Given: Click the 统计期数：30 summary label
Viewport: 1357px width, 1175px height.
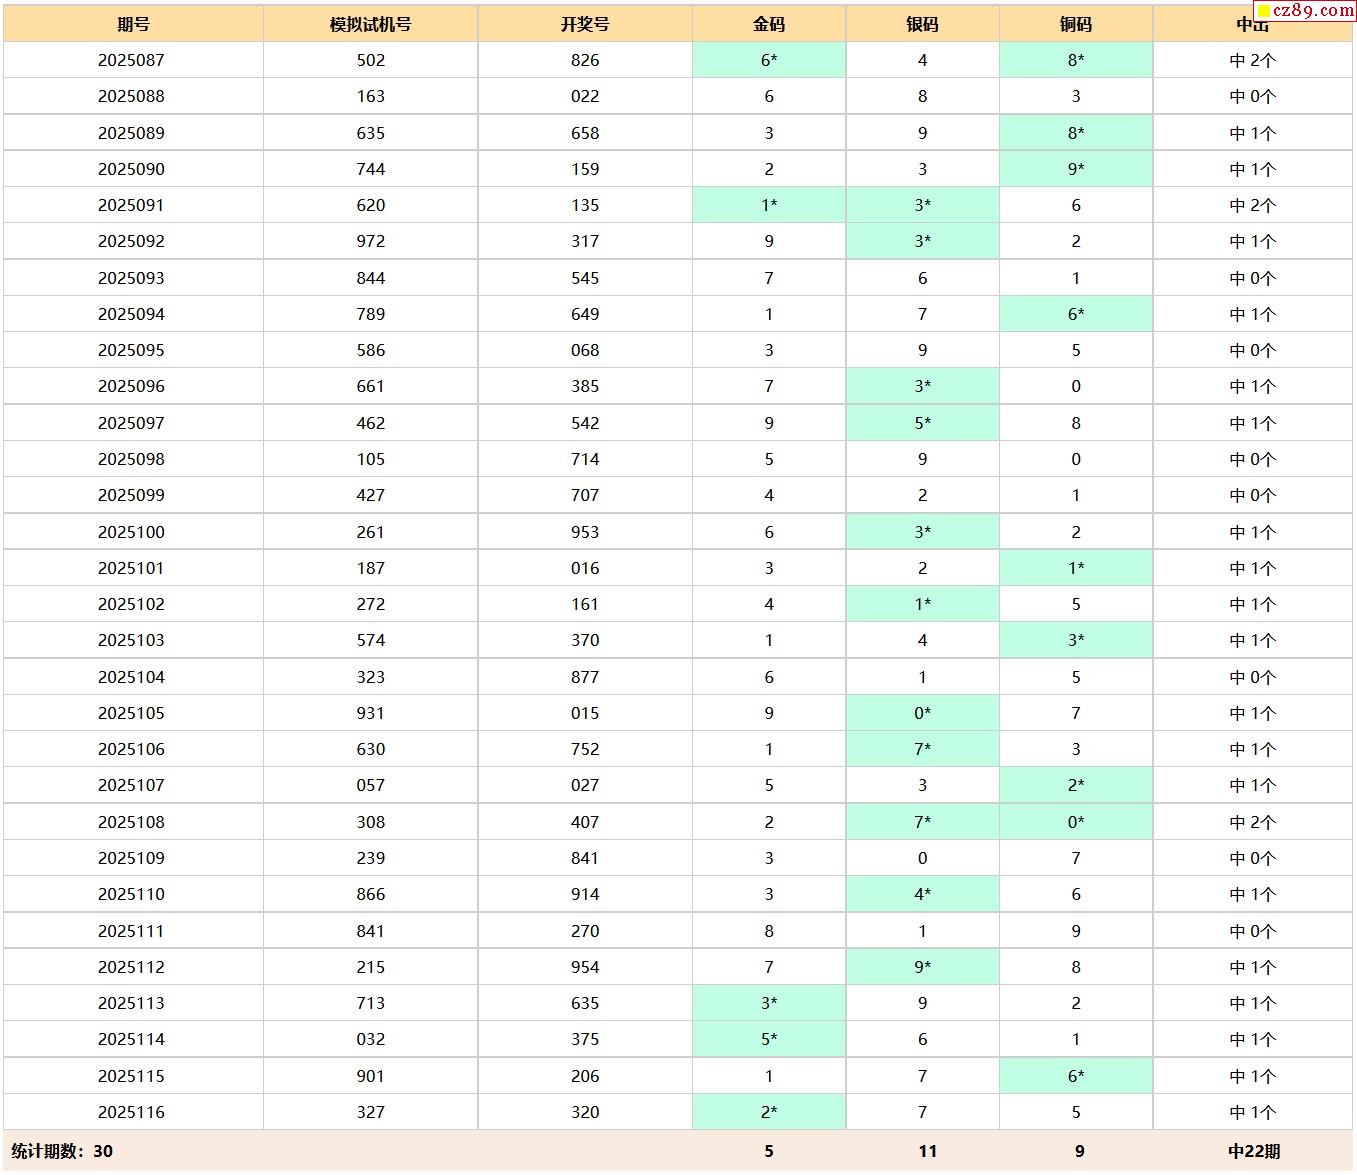Looking at the screenshot, I should coord(62,1151).
